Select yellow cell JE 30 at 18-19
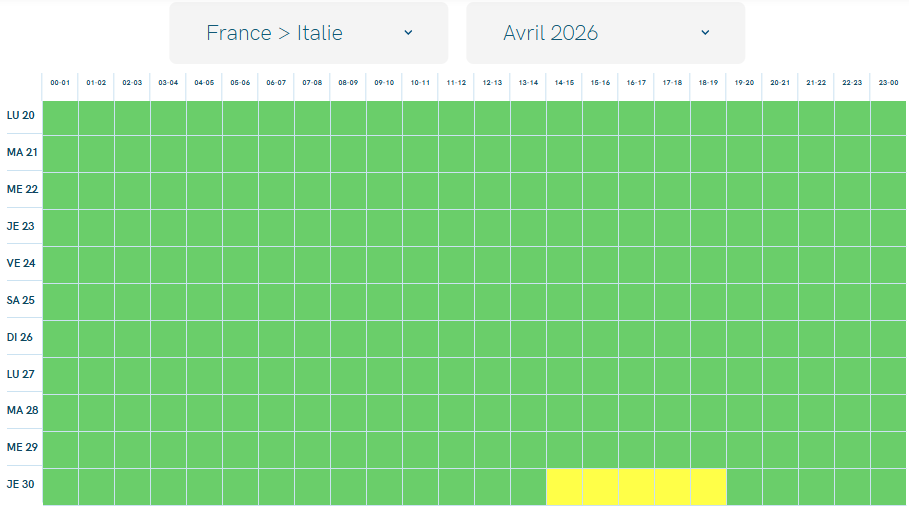 pyautogui.click(x=708, y=487)
